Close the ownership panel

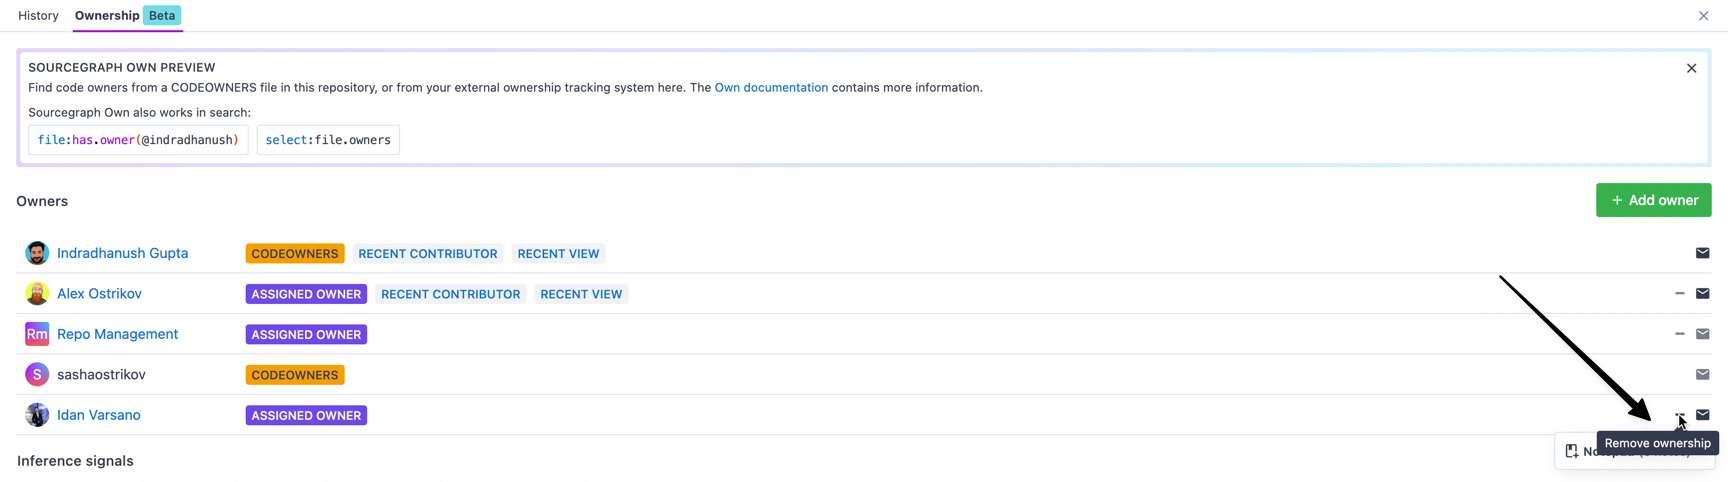1703,16
